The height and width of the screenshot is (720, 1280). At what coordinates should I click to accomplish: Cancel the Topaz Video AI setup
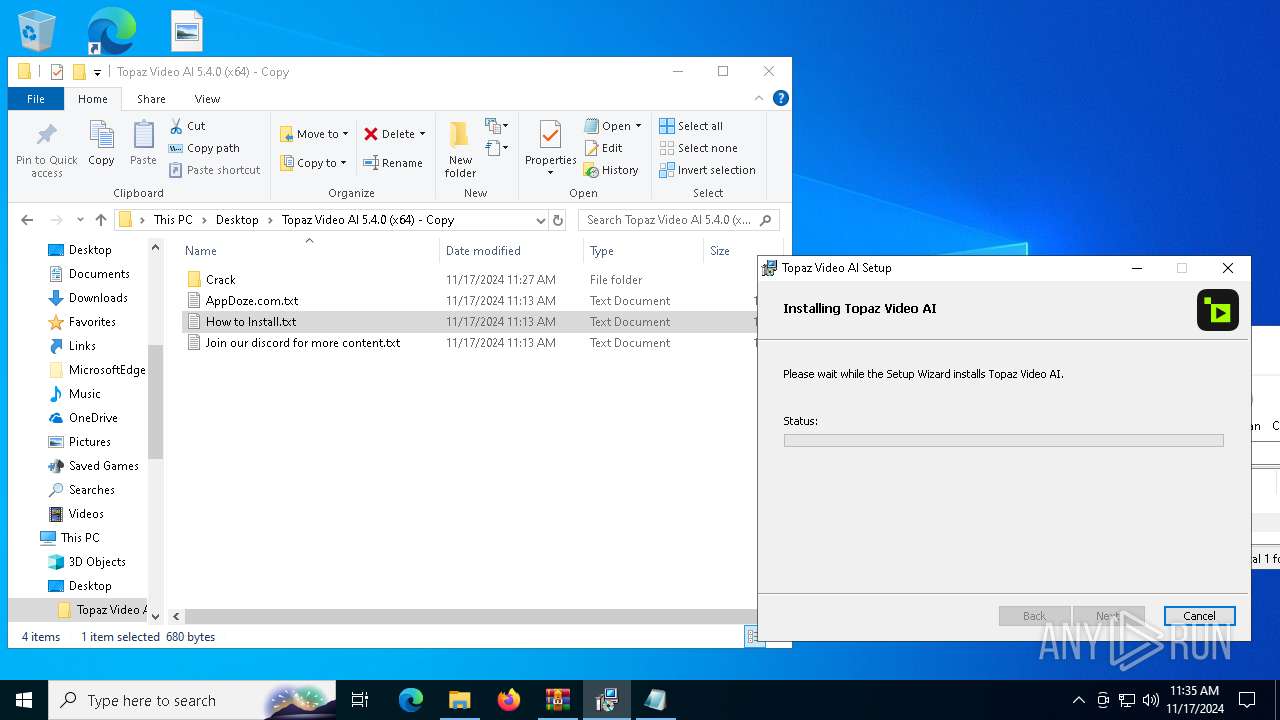click(x=1199, y=616)
